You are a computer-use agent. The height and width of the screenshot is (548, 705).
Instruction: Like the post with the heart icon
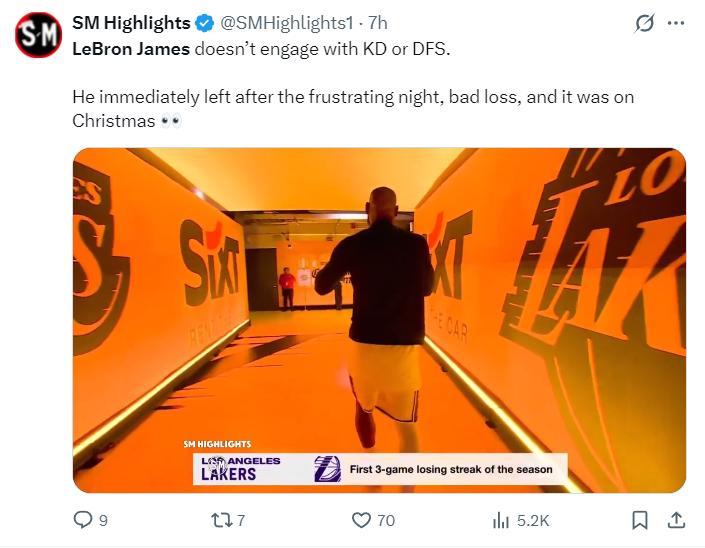tap(361, 520)
